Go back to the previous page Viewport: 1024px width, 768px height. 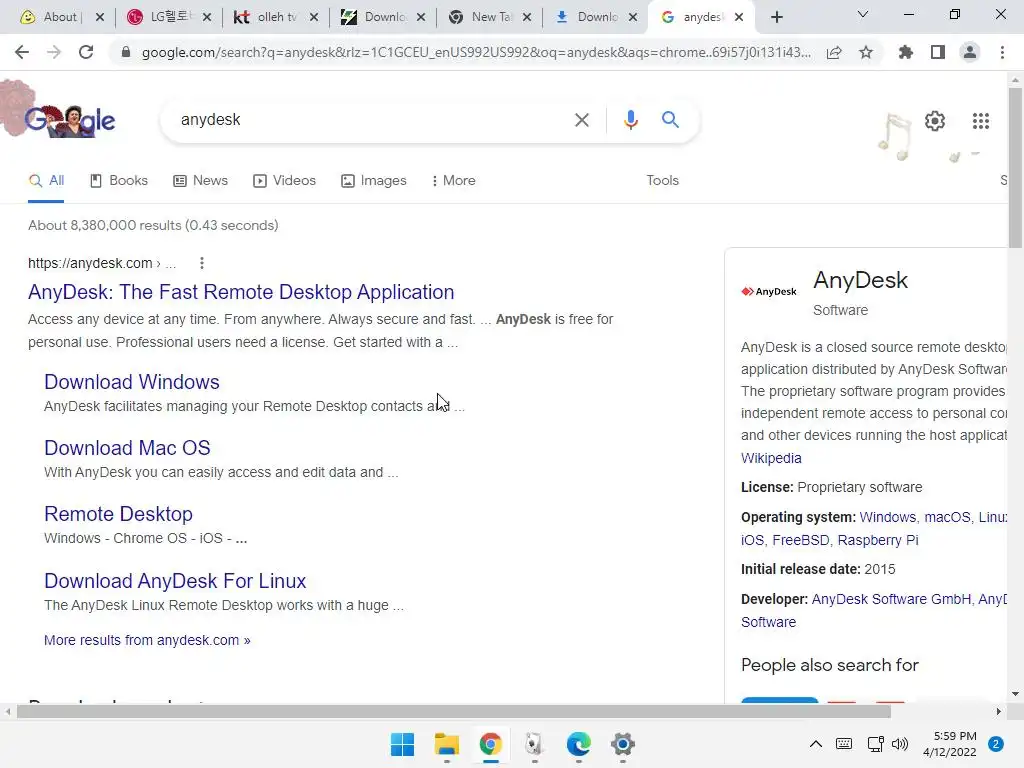pos(22,52)
